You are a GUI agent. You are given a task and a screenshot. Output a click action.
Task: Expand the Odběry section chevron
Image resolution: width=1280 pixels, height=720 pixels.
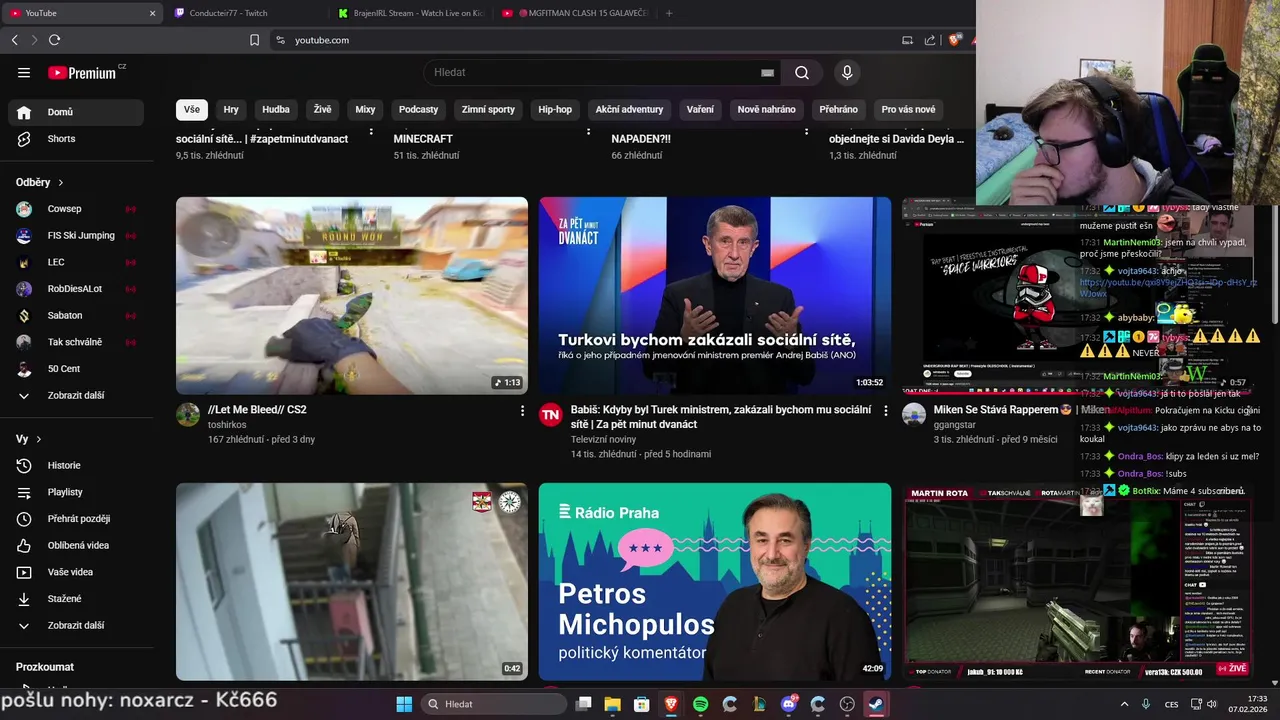coord(60,183)
